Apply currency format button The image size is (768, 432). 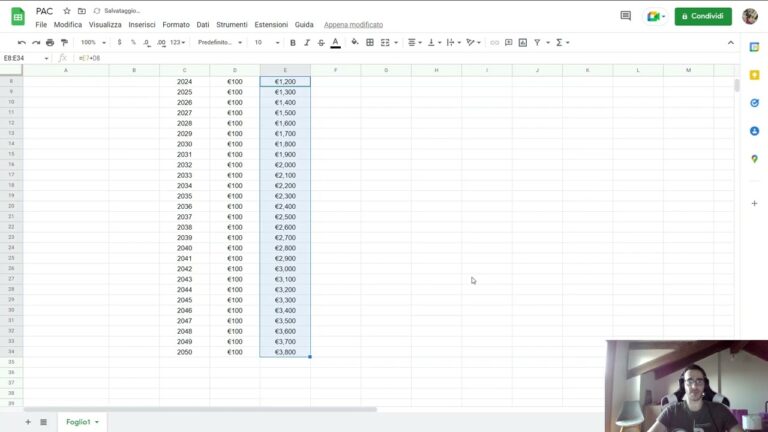click(119, 43)
